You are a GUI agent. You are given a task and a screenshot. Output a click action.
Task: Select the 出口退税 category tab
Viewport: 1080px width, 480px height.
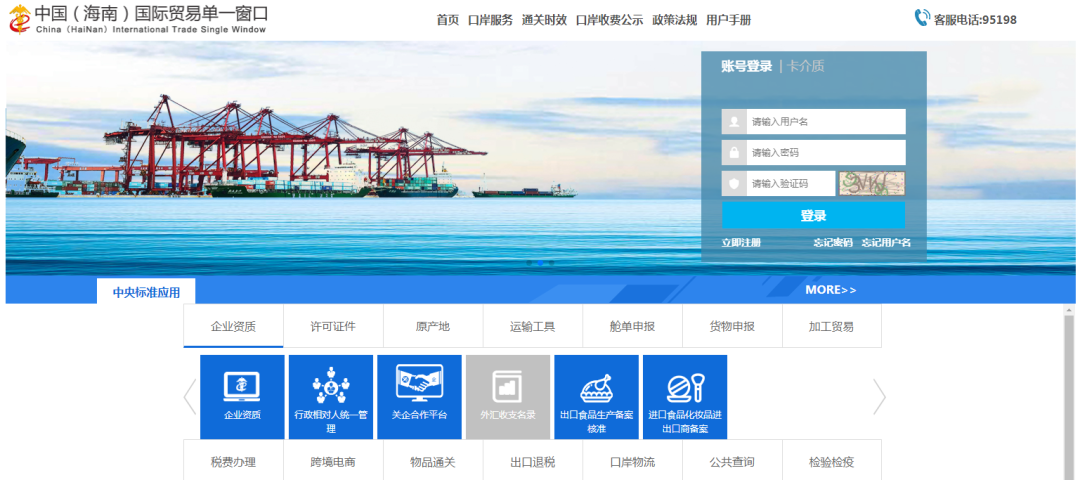(x=533, y=461)
